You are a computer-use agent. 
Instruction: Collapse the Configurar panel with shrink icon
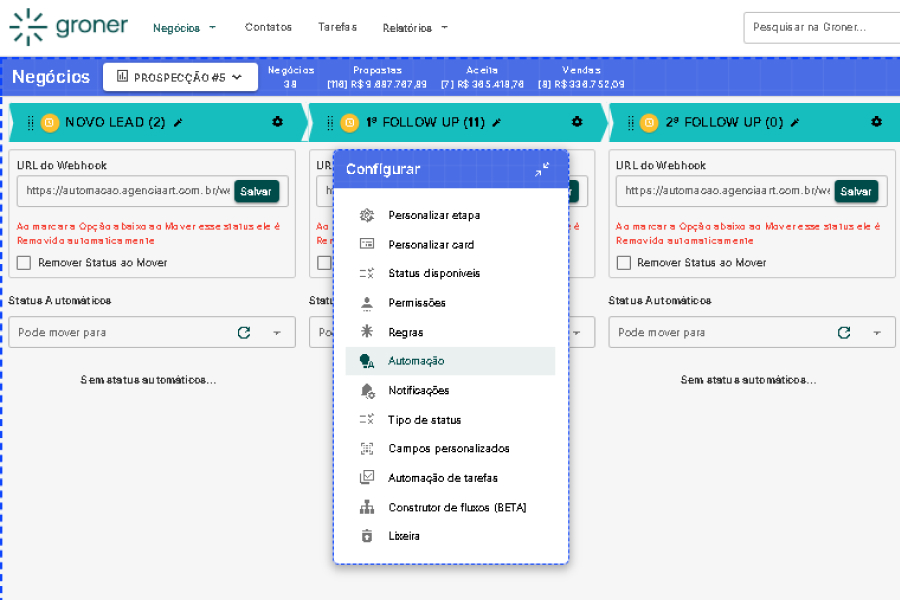point(541,170)
